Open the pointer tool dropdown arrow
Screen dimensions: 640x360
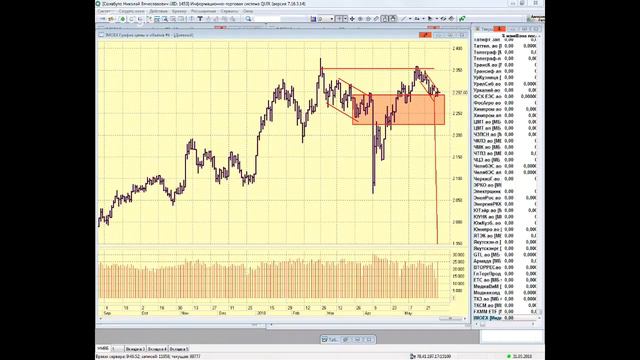coord(436,19)
